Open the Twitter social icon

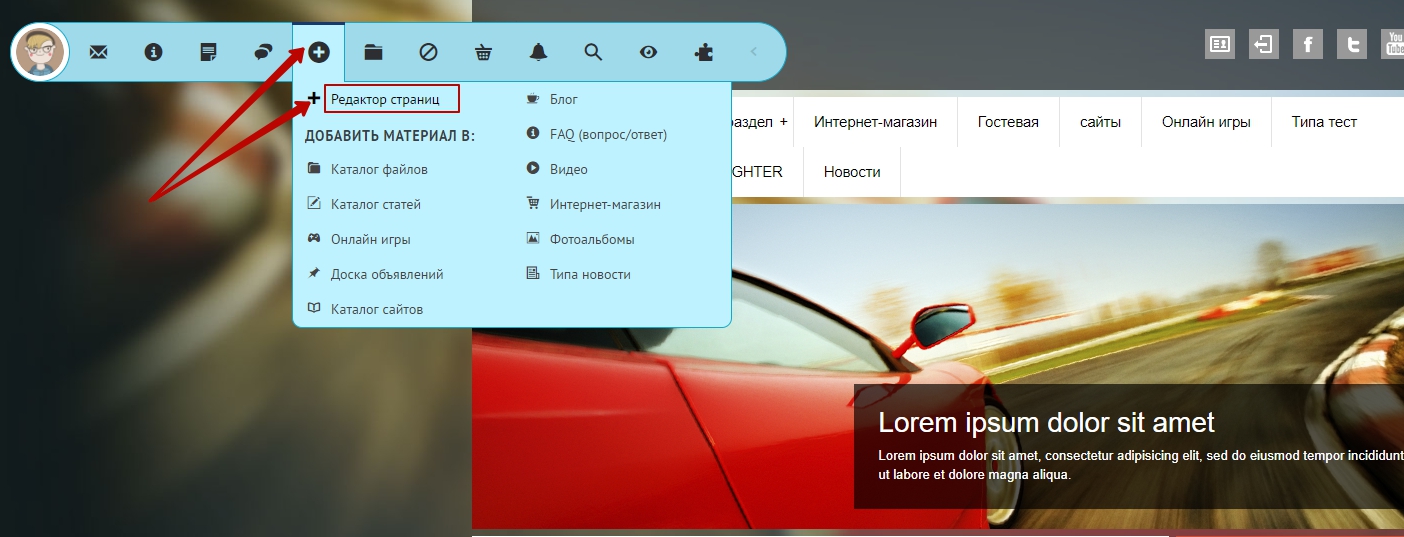point(1352,44)
